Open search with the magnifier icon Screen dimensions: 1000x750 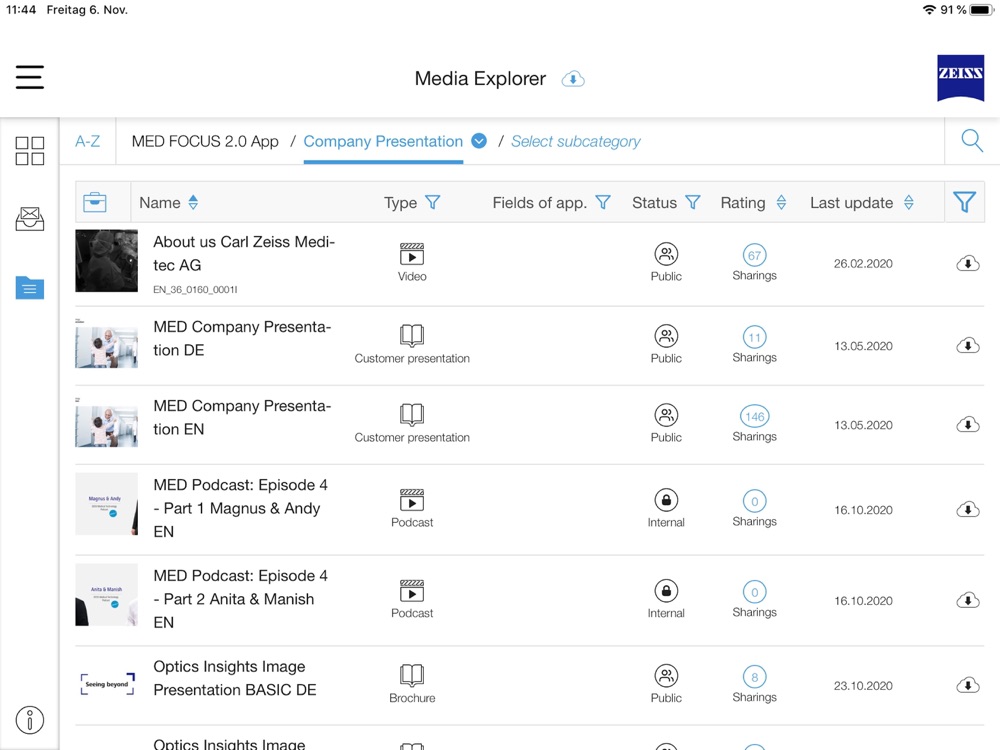tap(971, 141)
